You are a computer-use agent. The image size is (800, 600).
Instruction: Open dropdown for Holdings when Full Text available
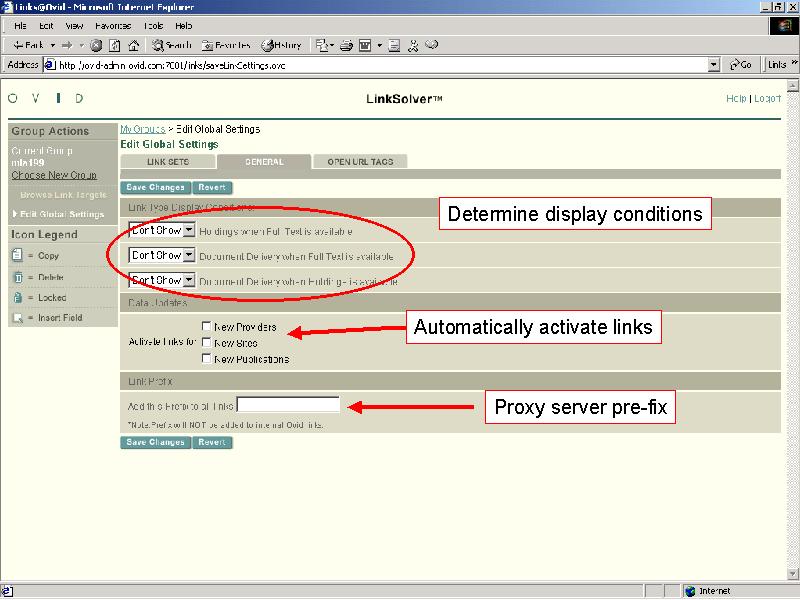pyautogui.click(x=189, y=230)
